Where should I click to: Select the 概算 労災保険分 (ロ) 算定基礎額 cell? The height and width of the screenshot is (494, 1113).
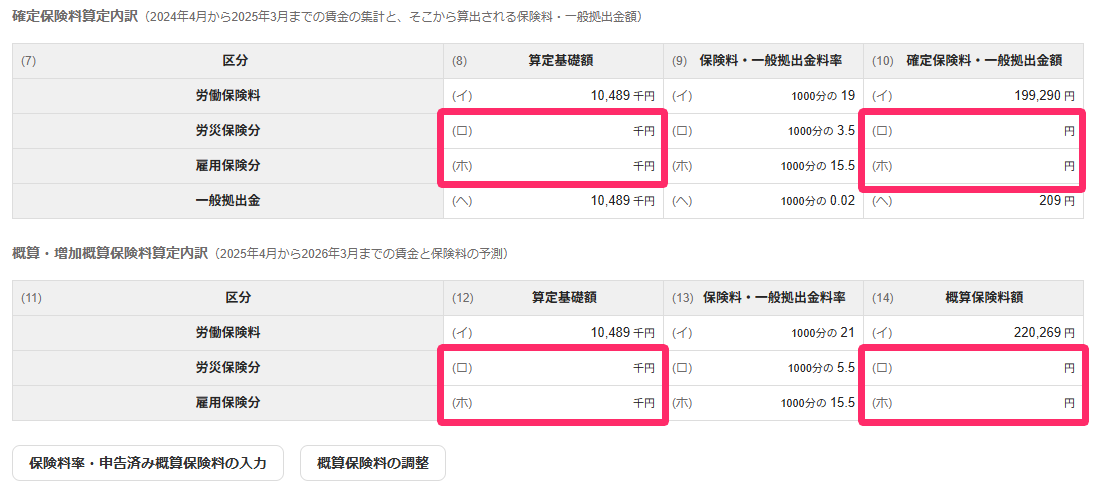point(554,368)
